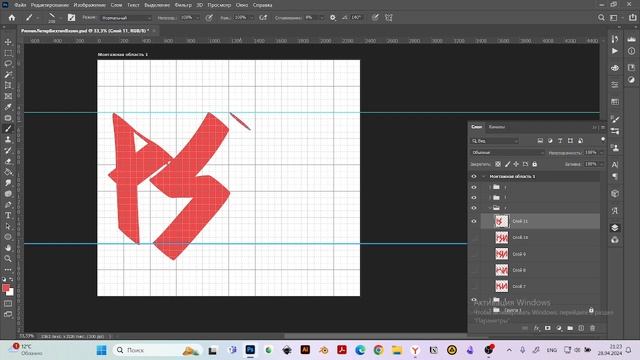
Task: Select the Frame tool
Action: click(x=8, y=96)
